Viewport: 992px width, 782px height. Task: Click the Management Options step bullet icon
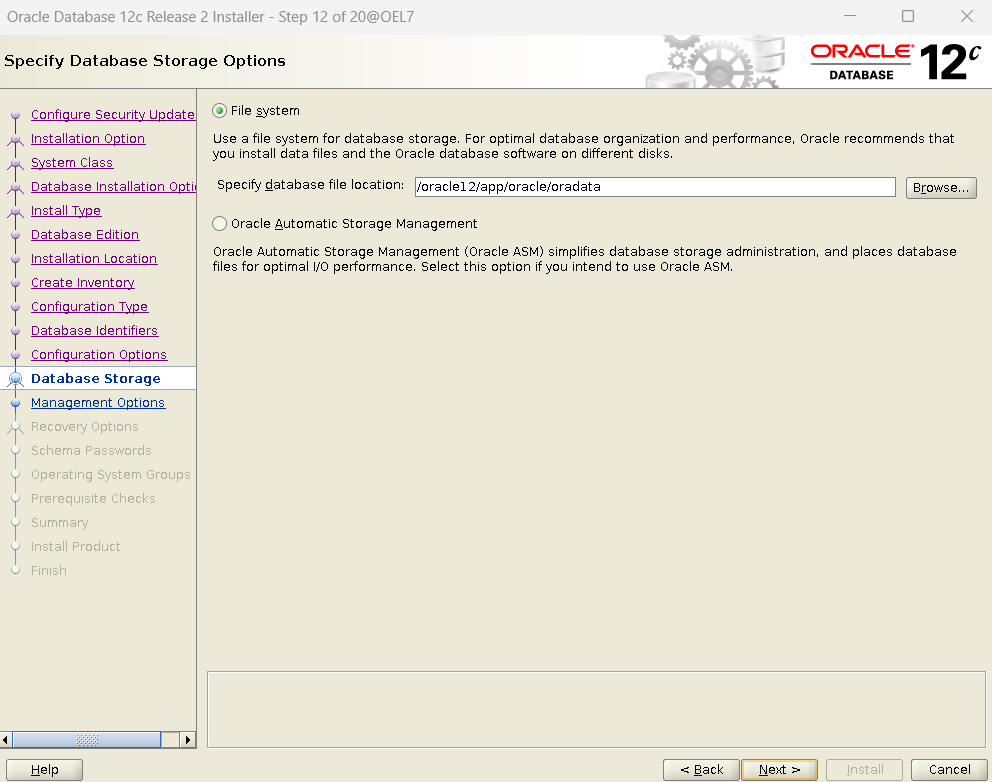[x=16, y=403]
